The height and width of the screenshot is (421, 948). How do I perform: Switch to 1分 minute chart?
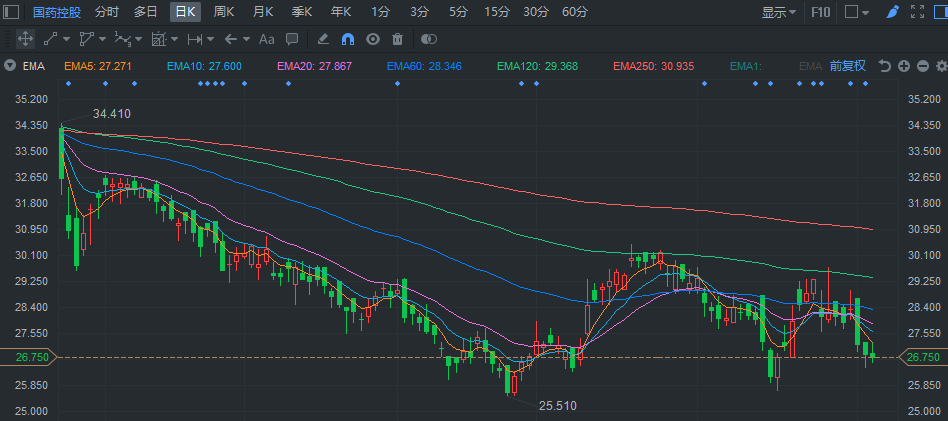(x=380, y=11)
